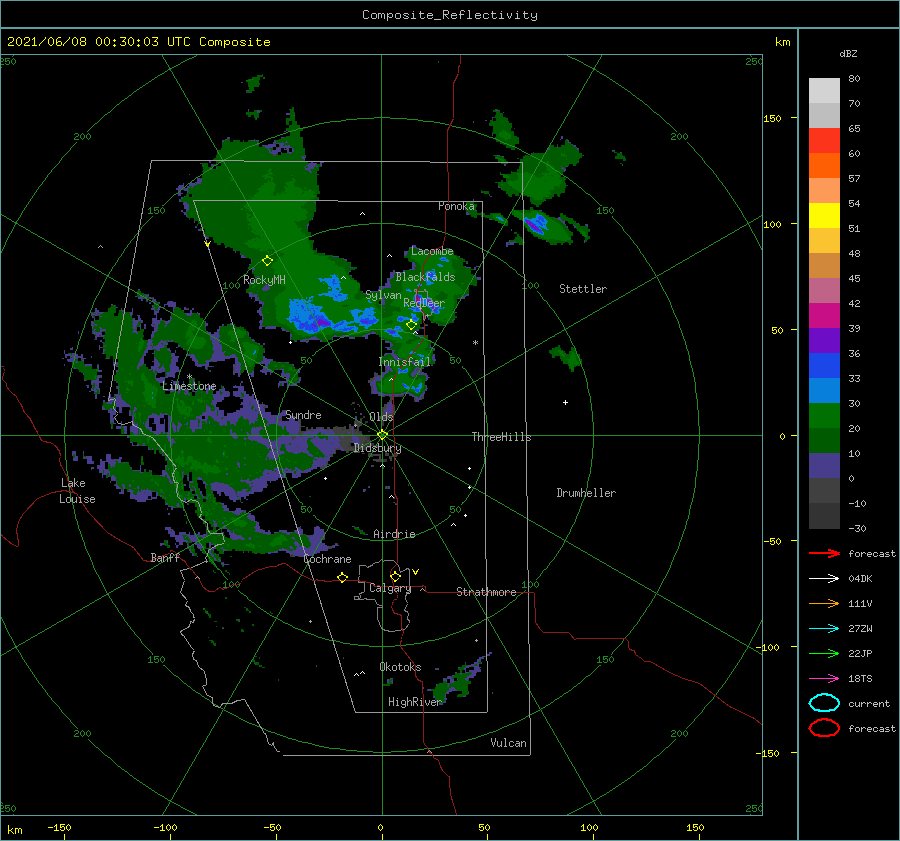Click the Drumheller town label
900x841 pixels.
(586, 493)
